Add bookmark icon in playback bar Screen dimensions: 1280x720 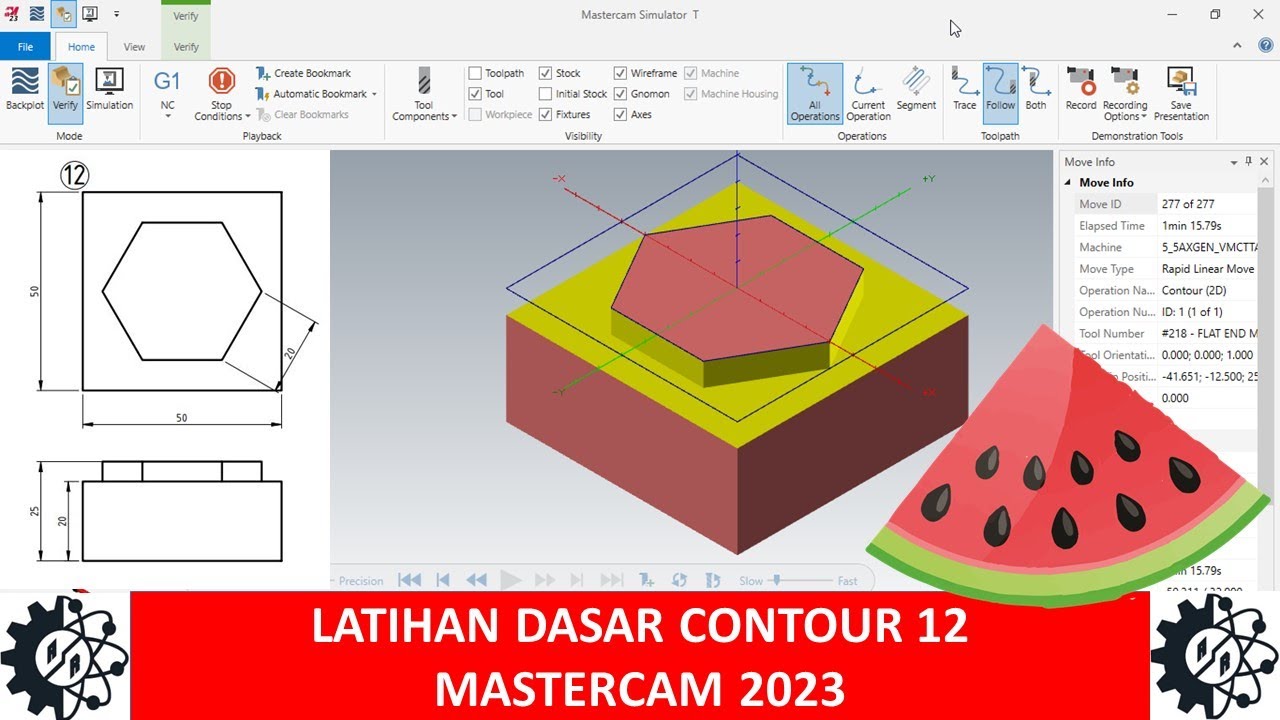point(647,580)
